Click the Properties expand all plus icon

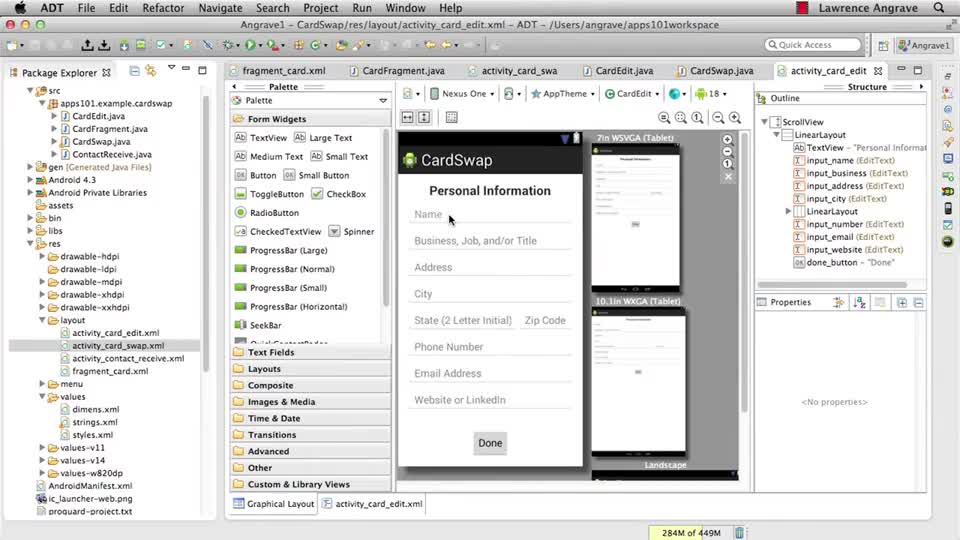click(902, 302)
